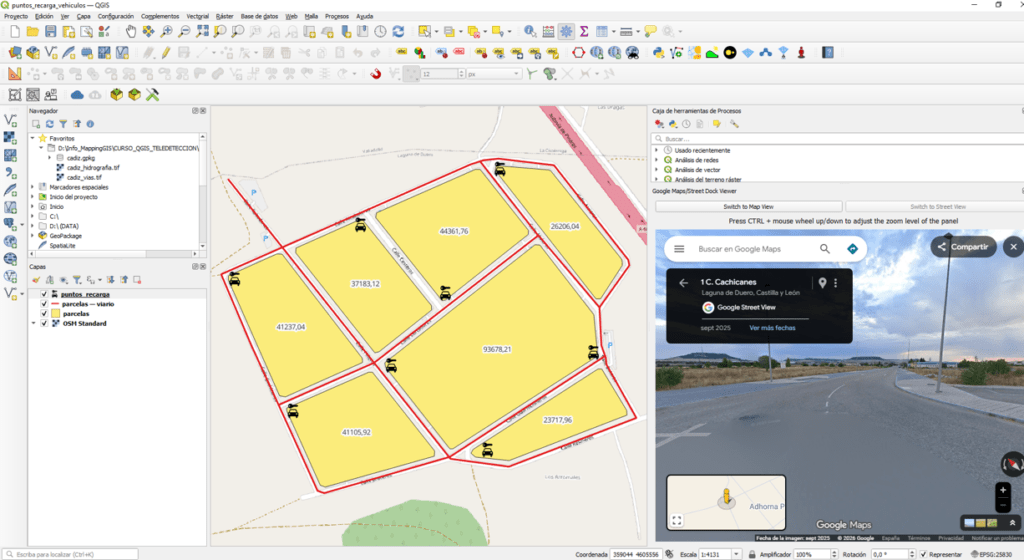
Task: Select the Pan Map hand tool
Action: 131,31
